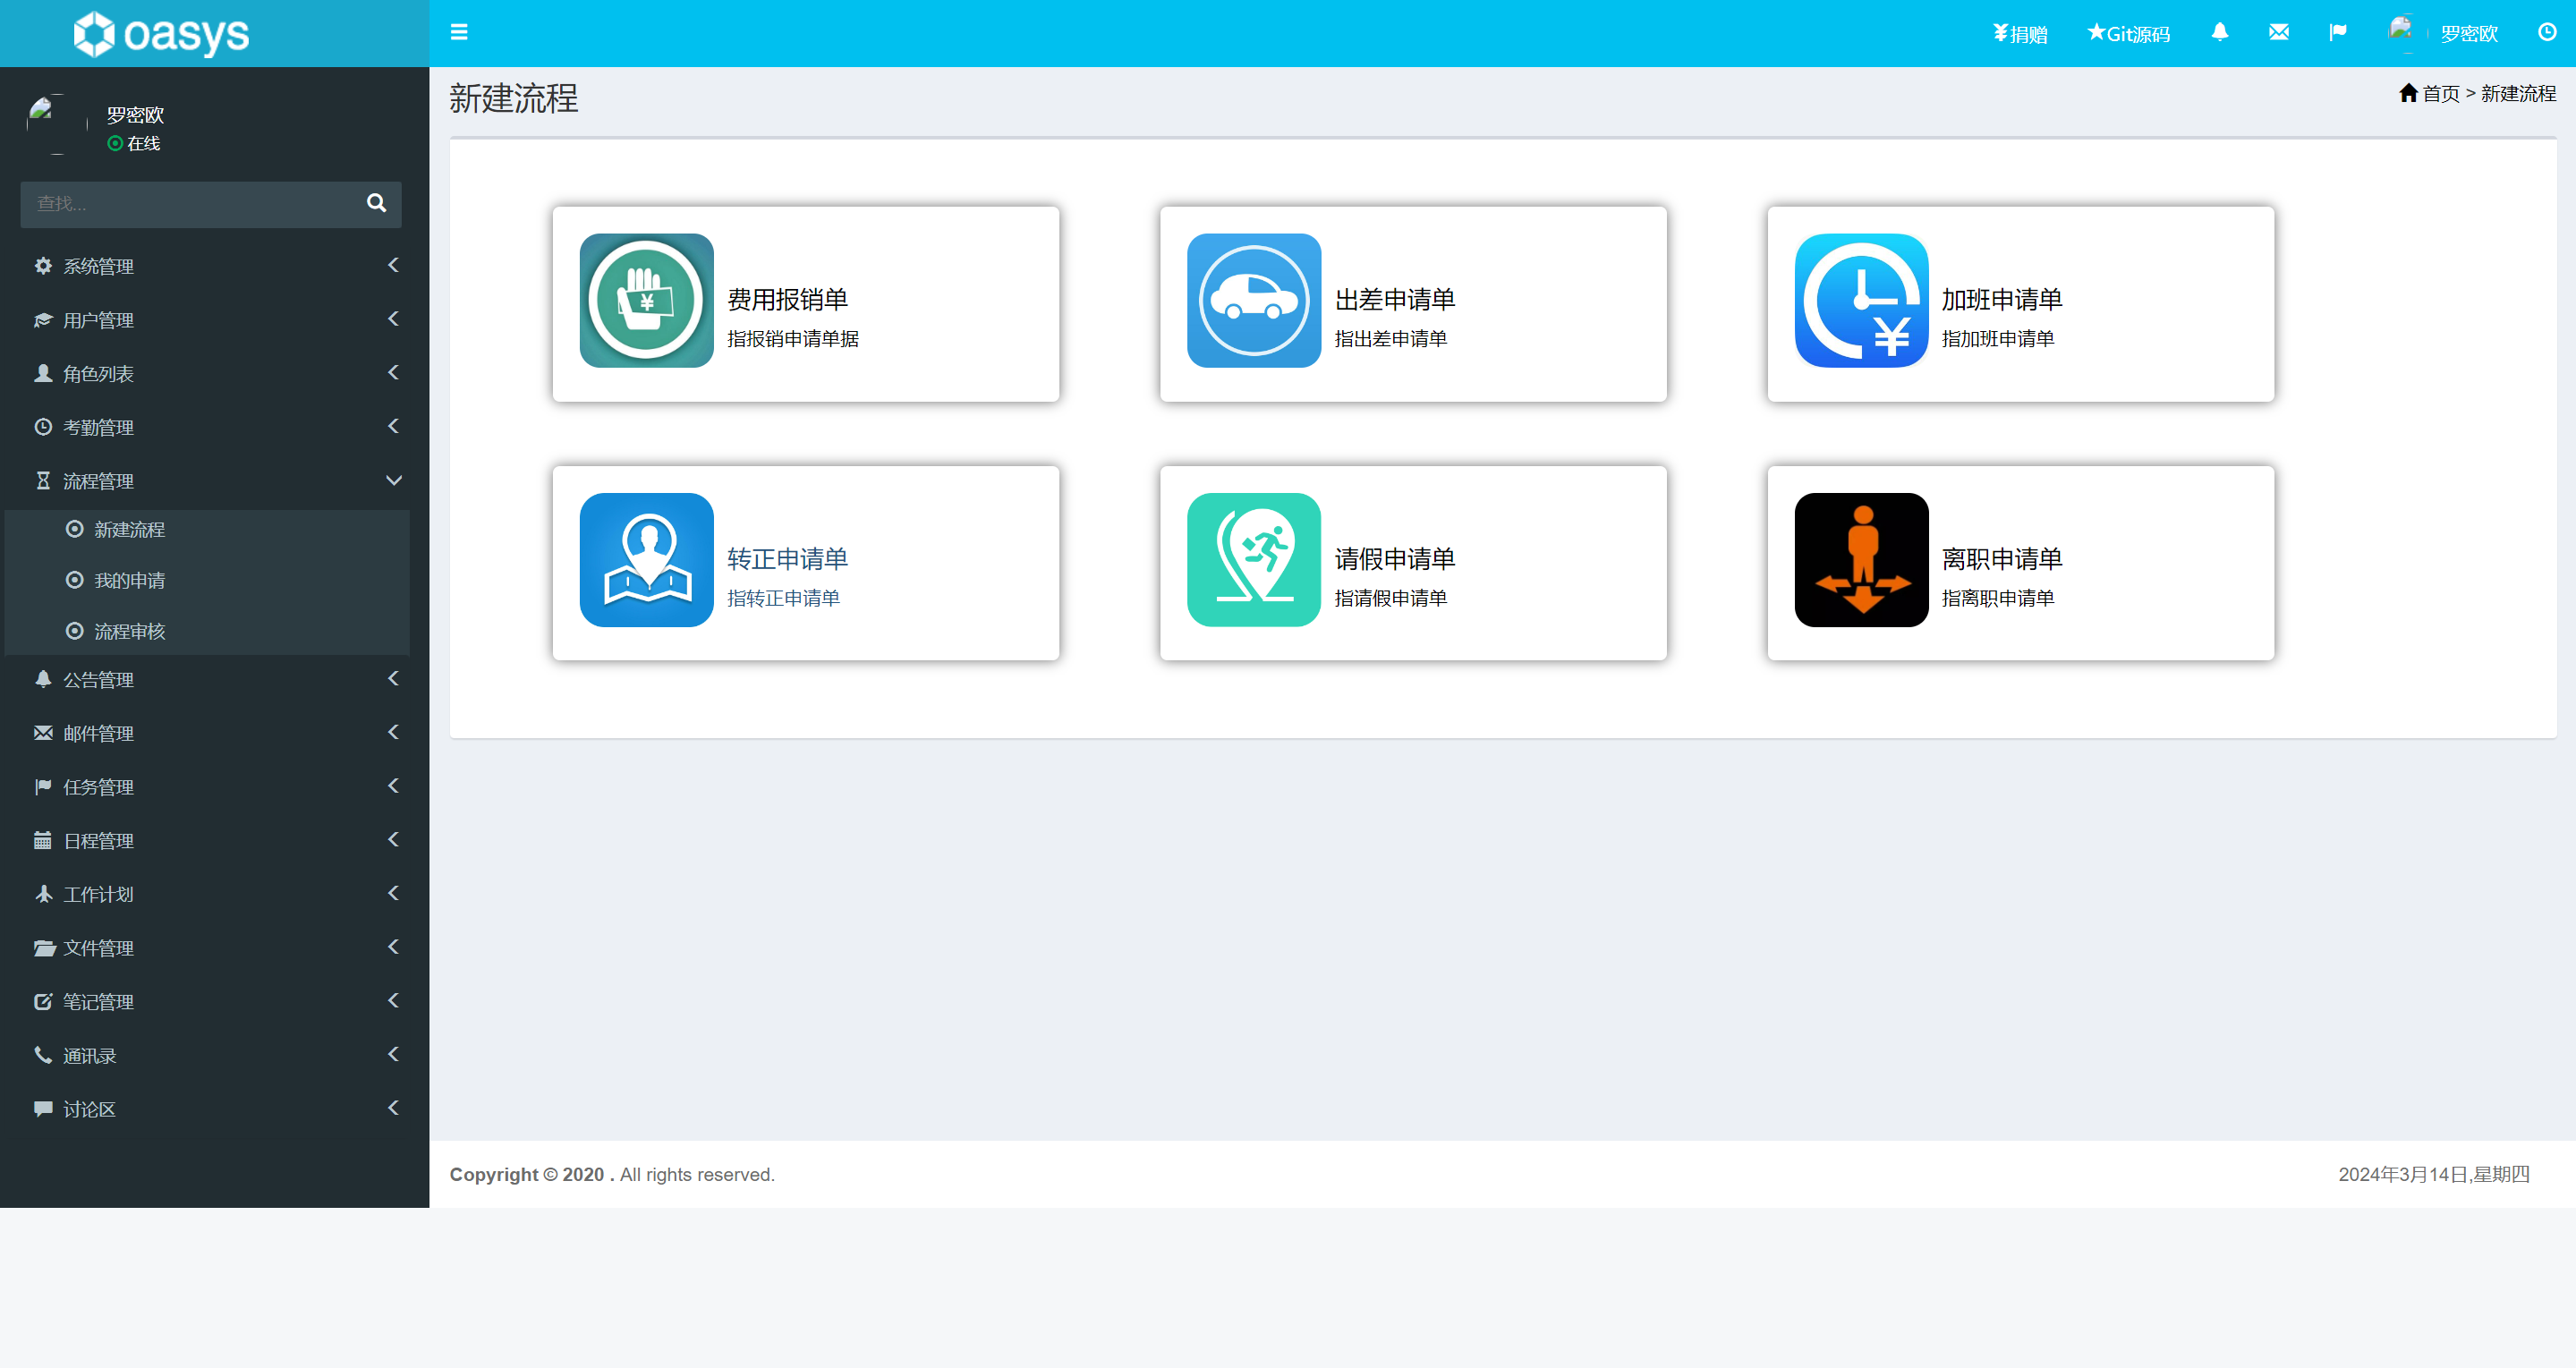The width and height of the screenshot is (2576, 1368).
Task: Click the person icon beside 角色列表
Action: tap(43, 373)
